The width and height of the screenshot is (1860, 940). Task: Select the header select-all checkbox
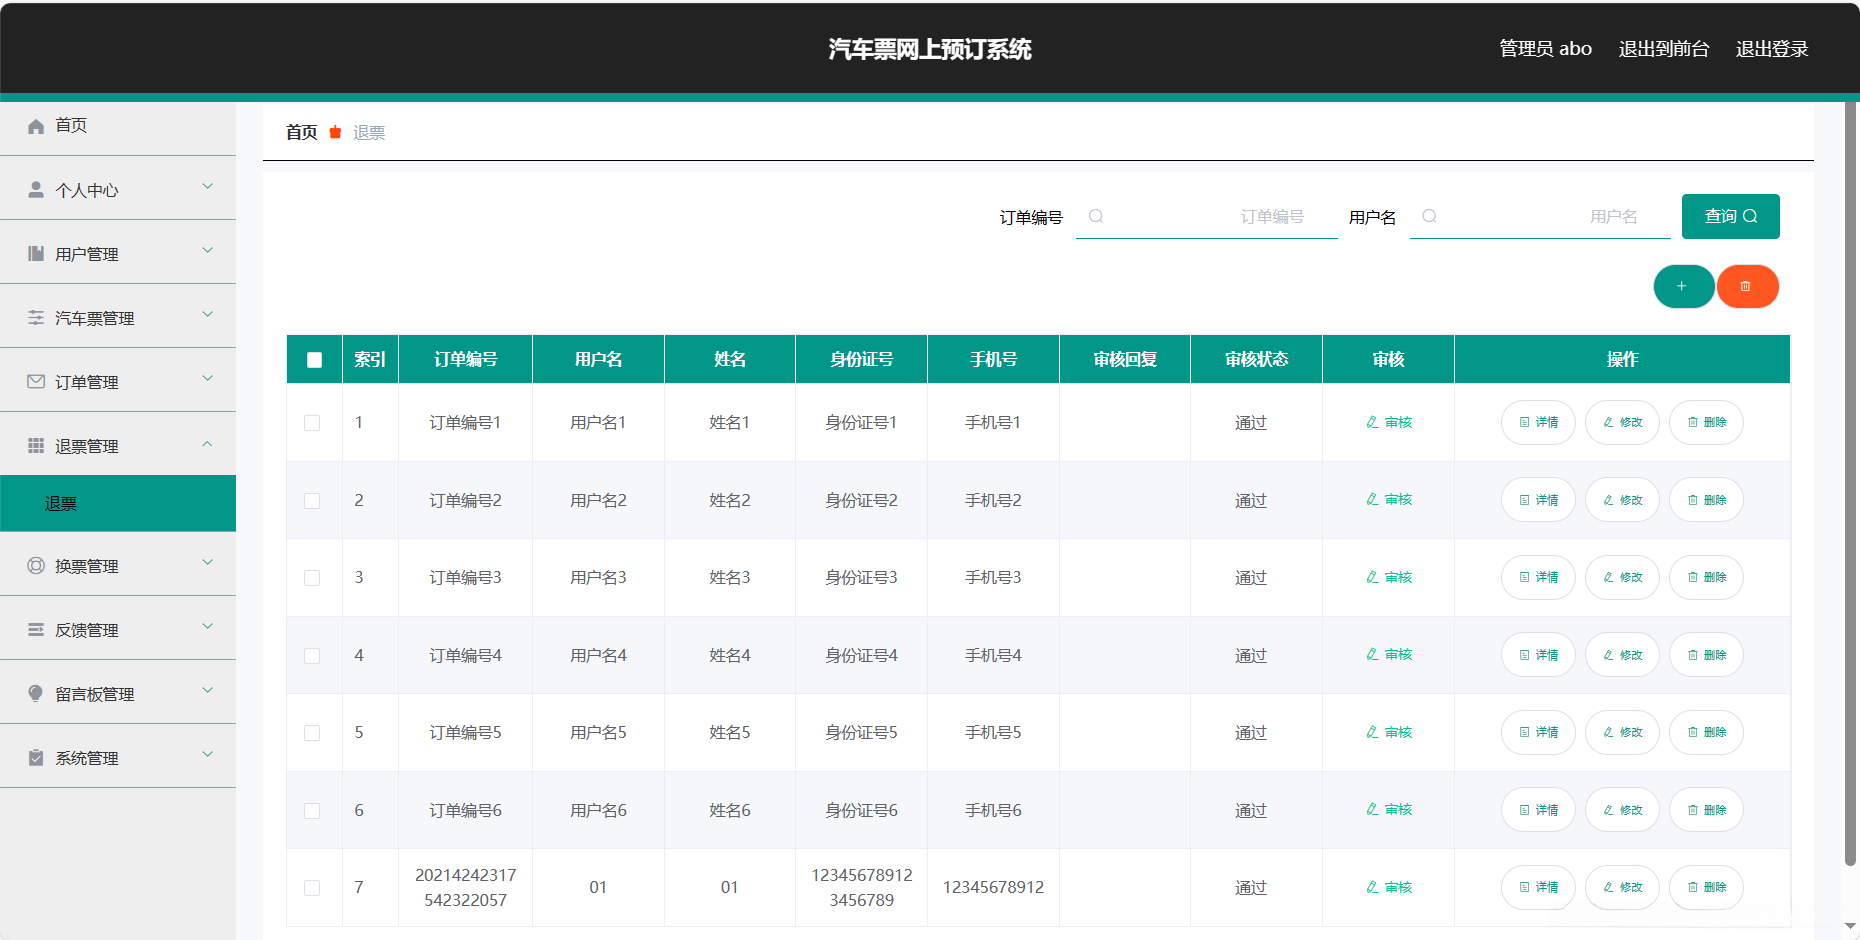[x=314, y=360]
